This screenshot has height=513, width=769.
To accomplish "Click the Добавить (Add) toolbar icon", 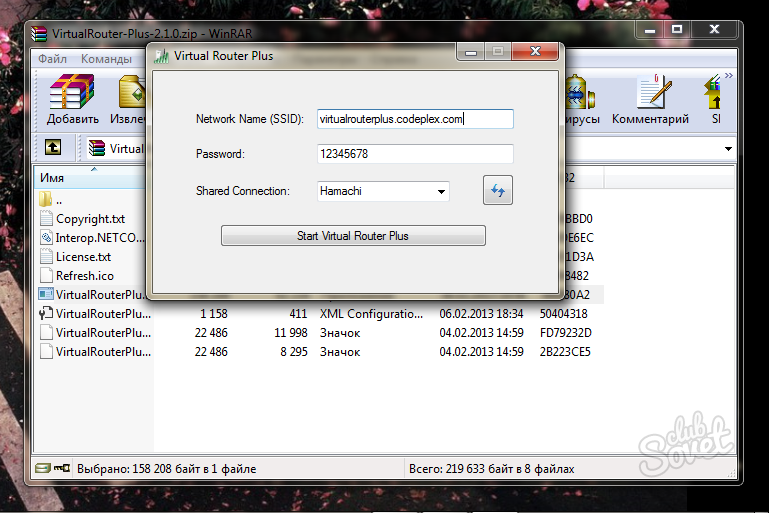I will click(x=71, y=95).
